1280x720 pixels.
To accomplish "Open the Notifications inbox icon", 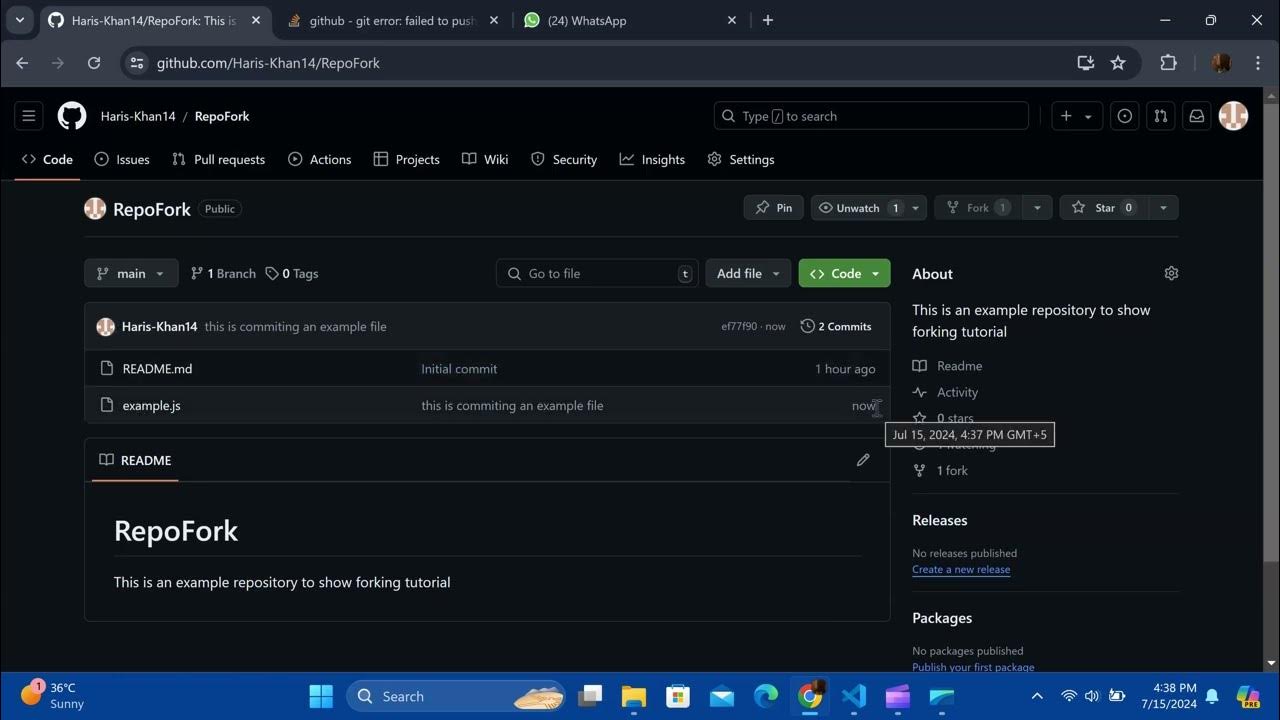I will 1196,116.
